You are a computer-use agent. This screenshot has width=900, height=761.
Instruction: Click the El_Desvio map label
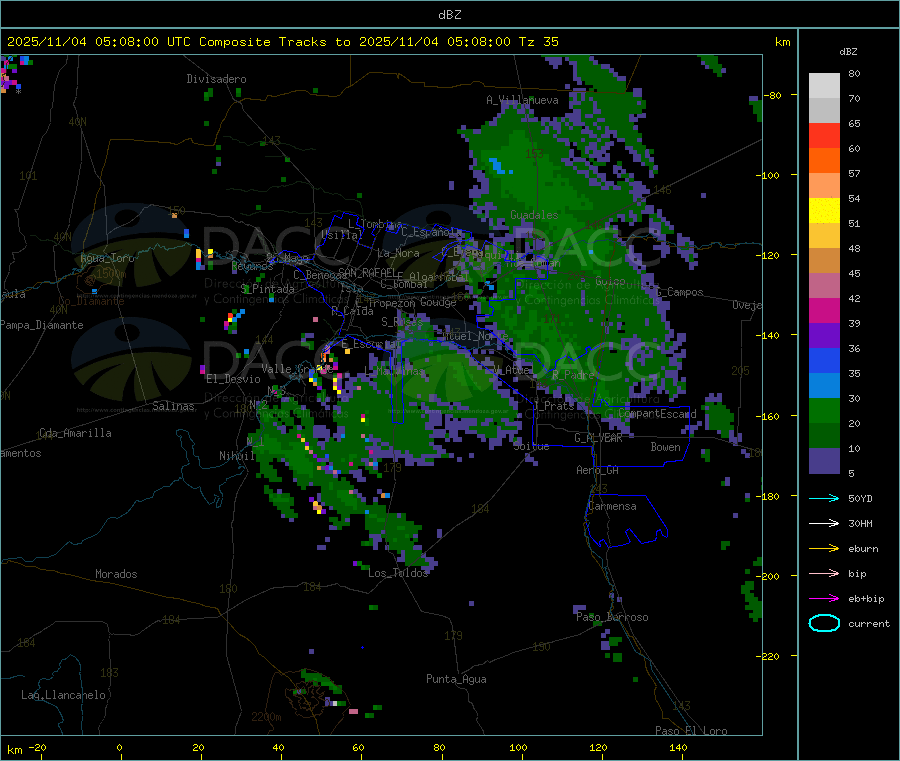click(234, 379)
